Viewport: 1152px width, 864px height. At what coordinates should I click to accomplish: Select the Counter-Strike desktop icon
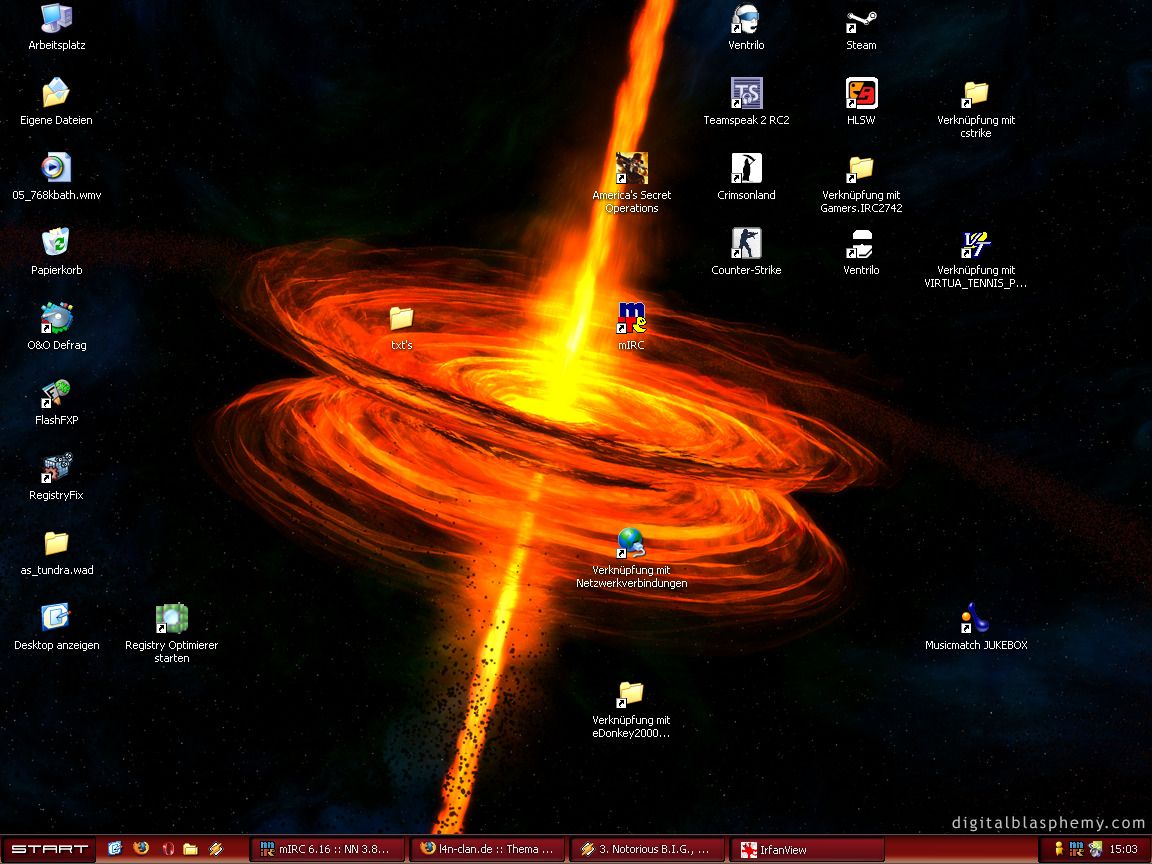pyautogui.click(x=746, y=244)
